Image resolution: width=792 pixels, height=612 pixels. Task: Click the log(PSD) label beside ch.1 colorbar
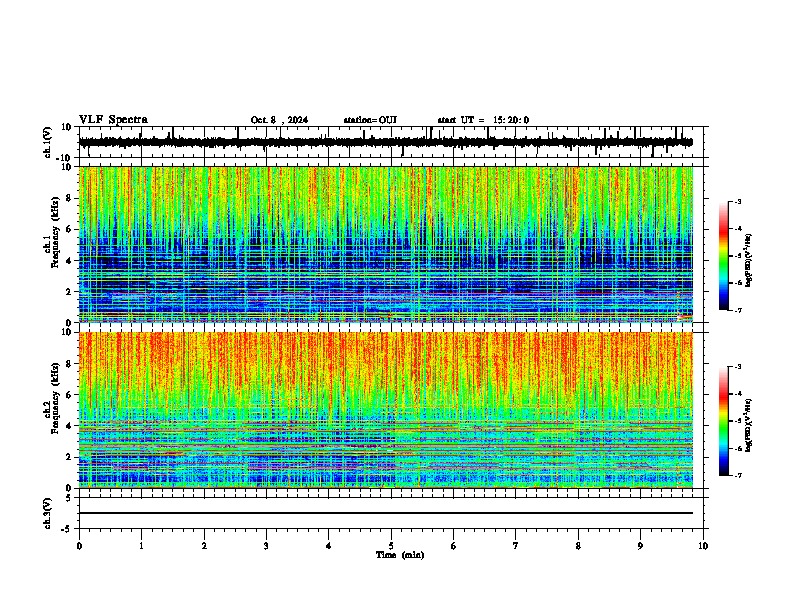pos(748,261)
